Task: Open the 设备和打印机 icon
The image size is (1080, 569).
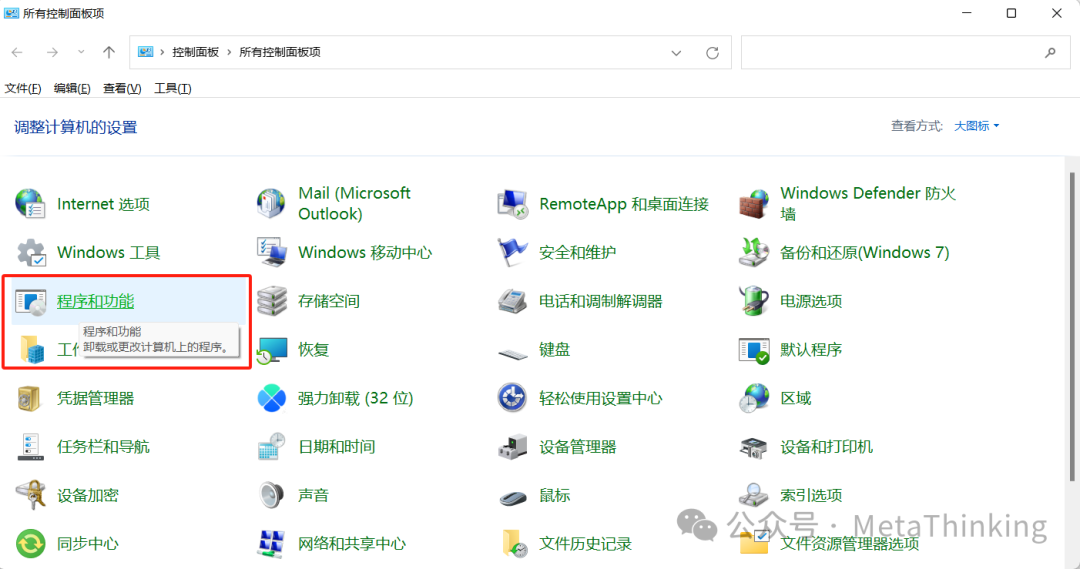Action: (754, 446)
